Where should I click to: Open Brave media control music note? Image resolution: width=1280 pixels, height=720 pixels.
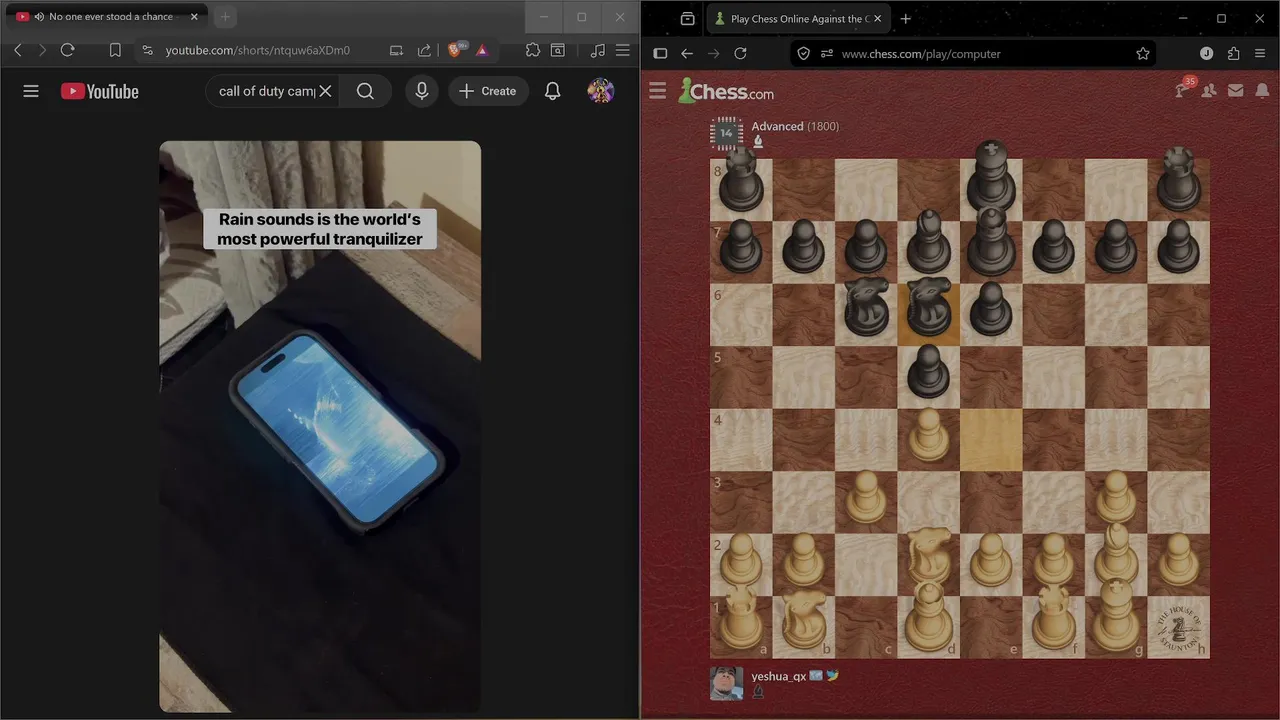coord(598,50)
